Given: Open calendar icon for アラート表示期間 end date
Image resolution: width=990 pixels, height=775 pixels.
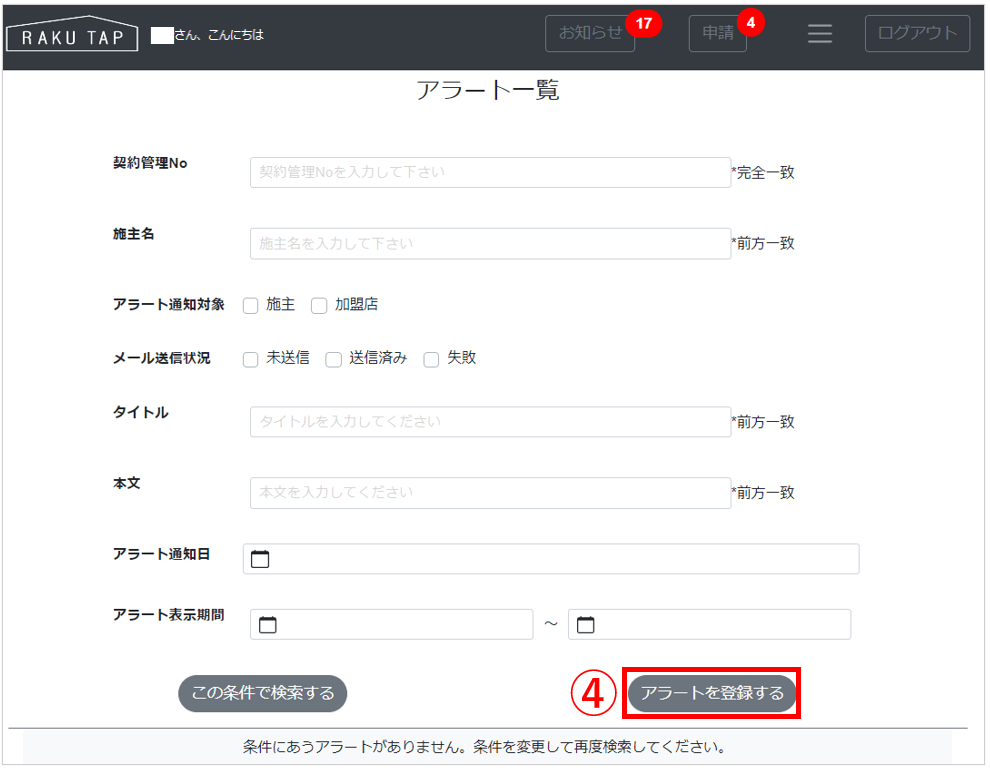Looking at the screenshot, I should 586,625.
